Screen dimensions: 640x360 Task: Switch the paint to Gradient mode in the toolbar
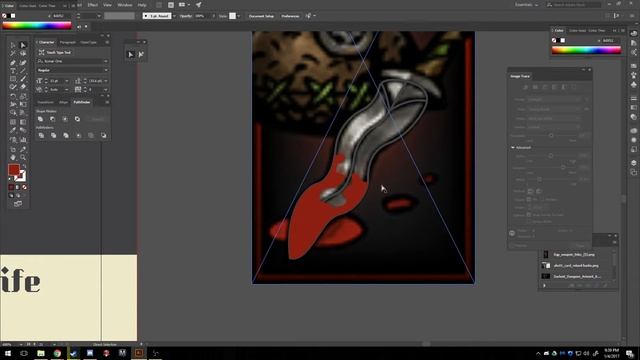point(18,187)
